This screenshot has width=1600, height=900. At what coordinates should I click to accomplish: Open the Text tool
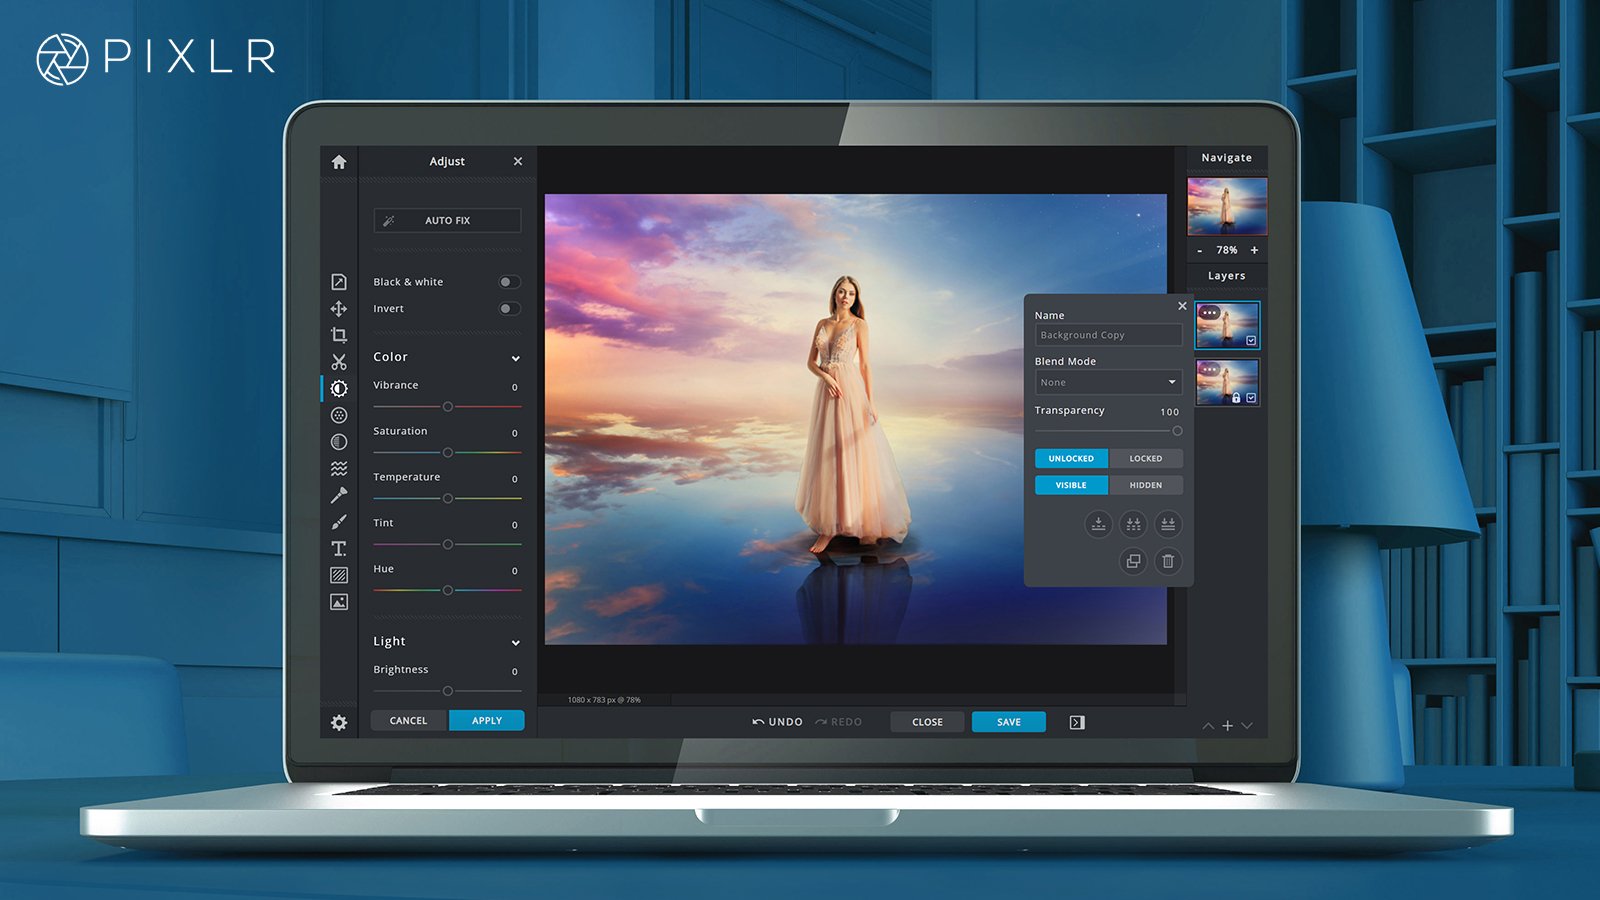pos(339,548)
